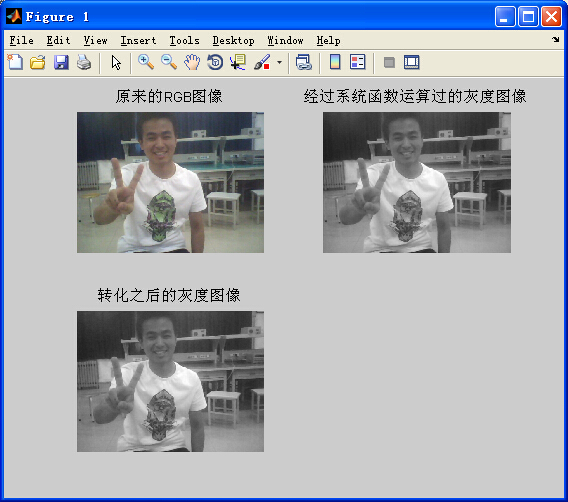Image resolution: width=568 pixels, height=502 pixels.
Task: Click the MATLAB logo in the title bar
Action: pyautogui.click(x=14, y=16)
